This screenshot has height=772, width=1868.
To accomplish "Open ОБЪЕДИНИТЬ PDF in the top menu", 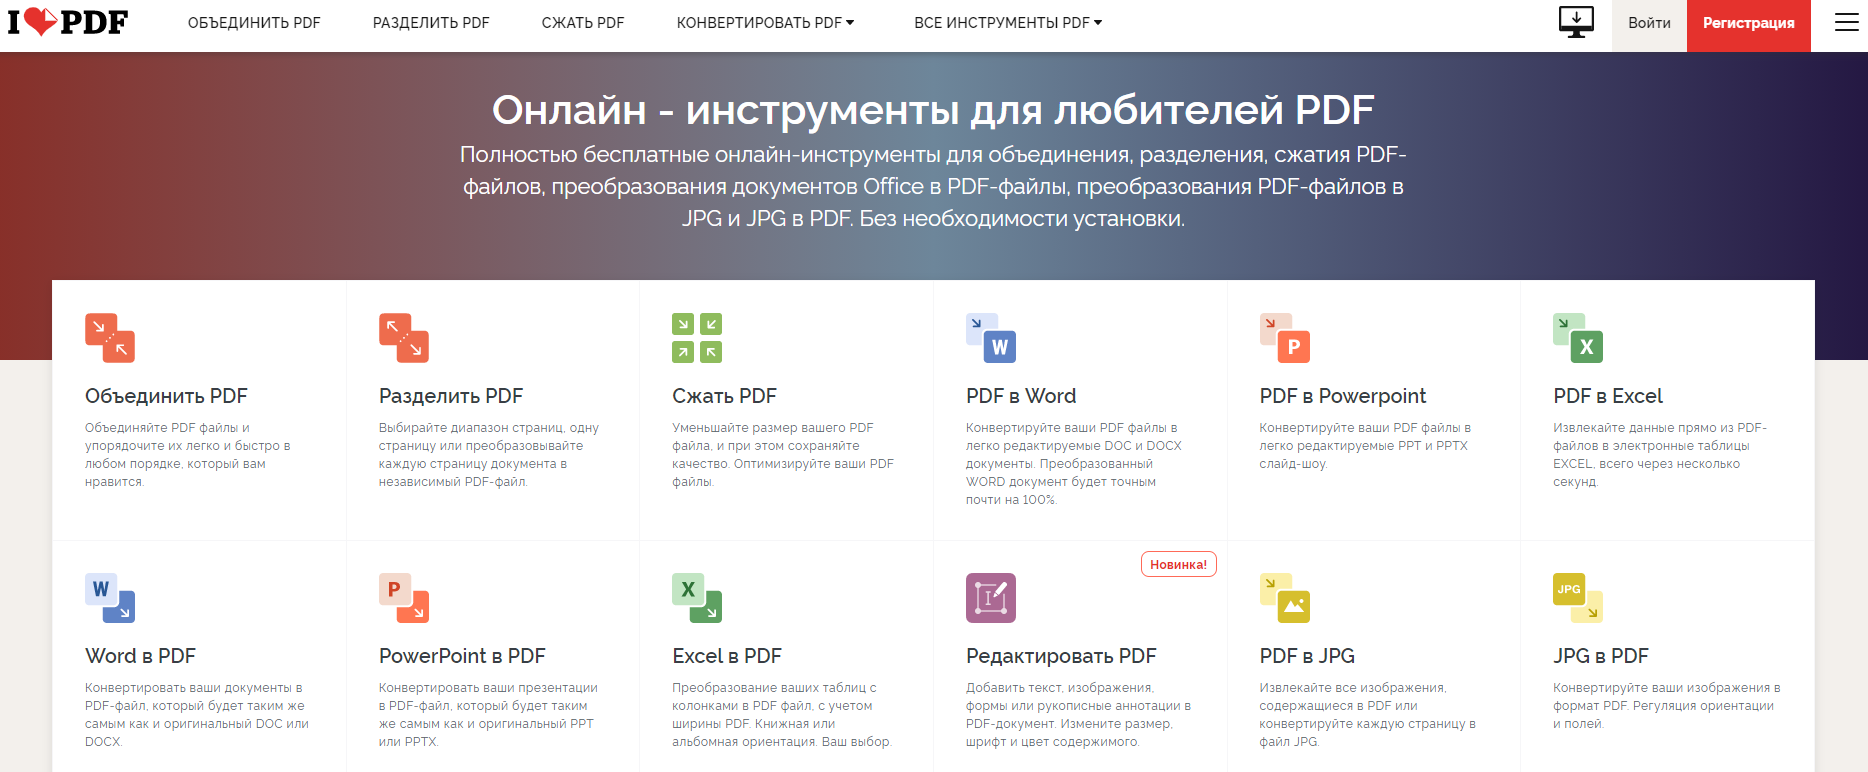I will coord(254,23).
